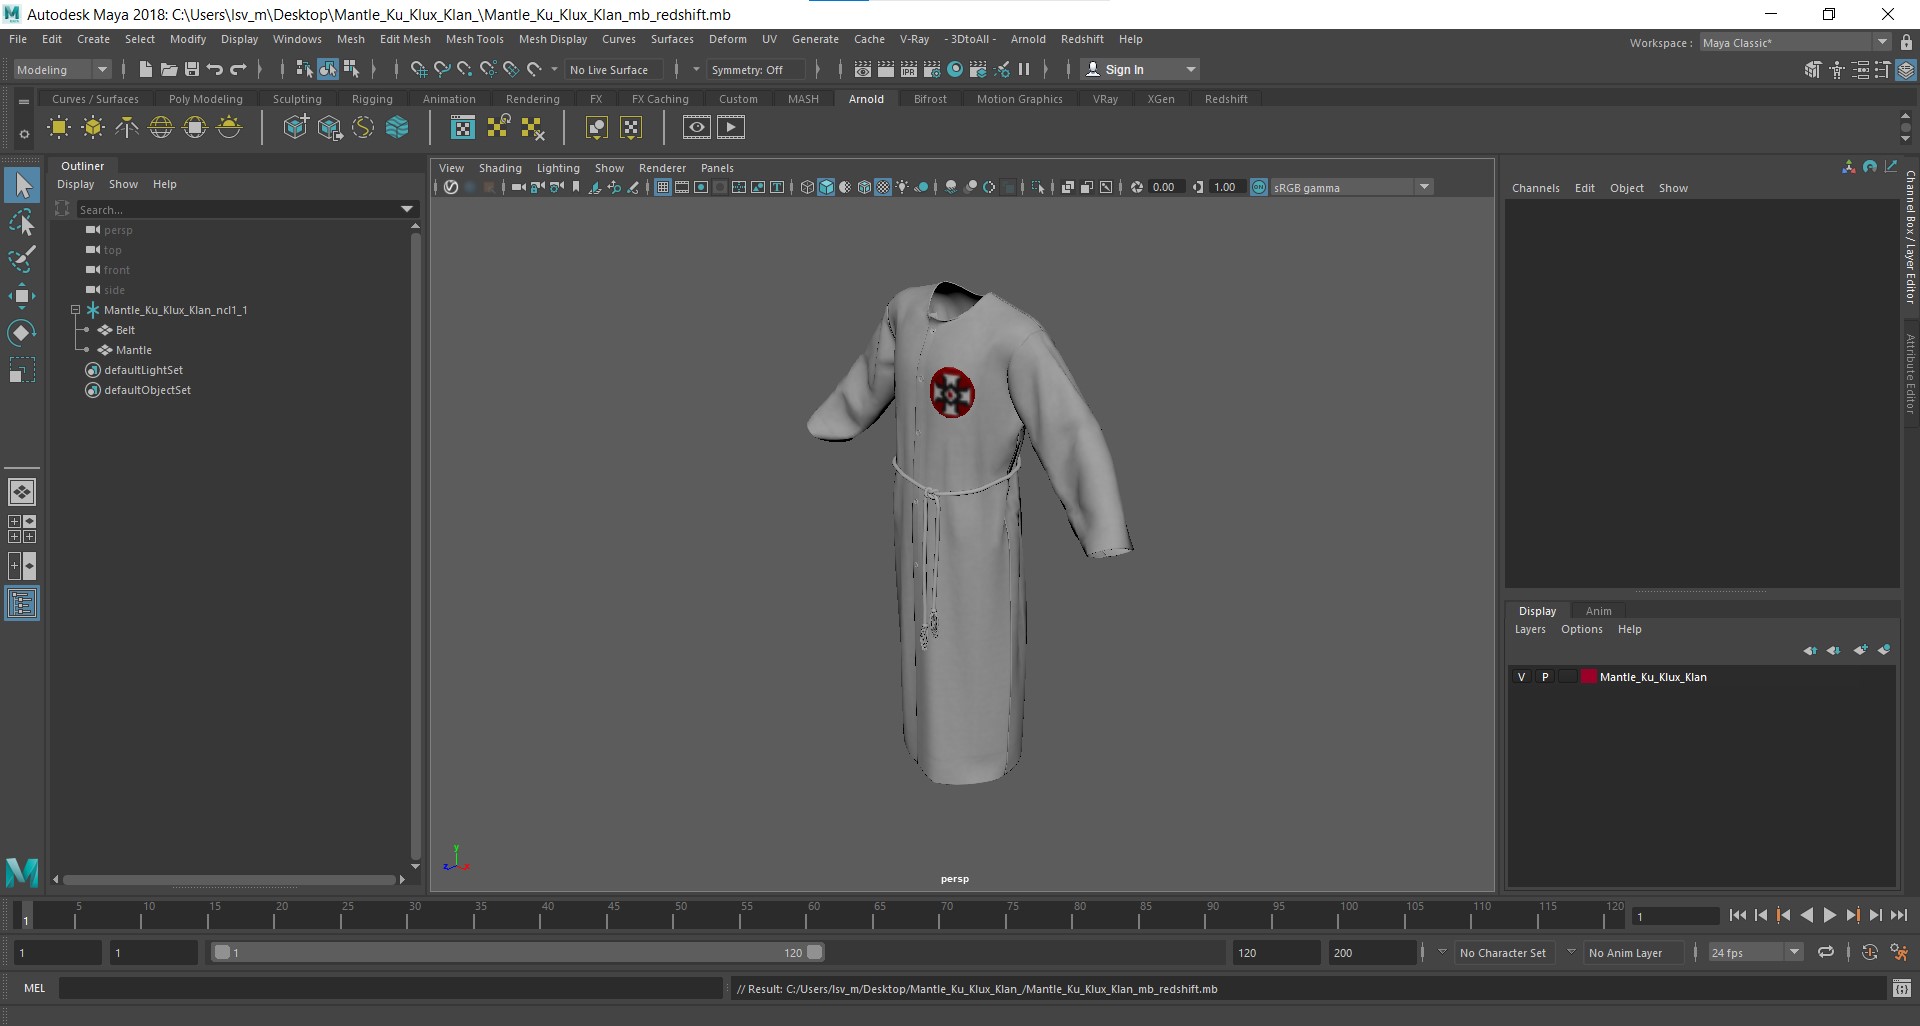The image size is (1920, 1026).
Task: Select the arrow Select tool
Action: 22,185
